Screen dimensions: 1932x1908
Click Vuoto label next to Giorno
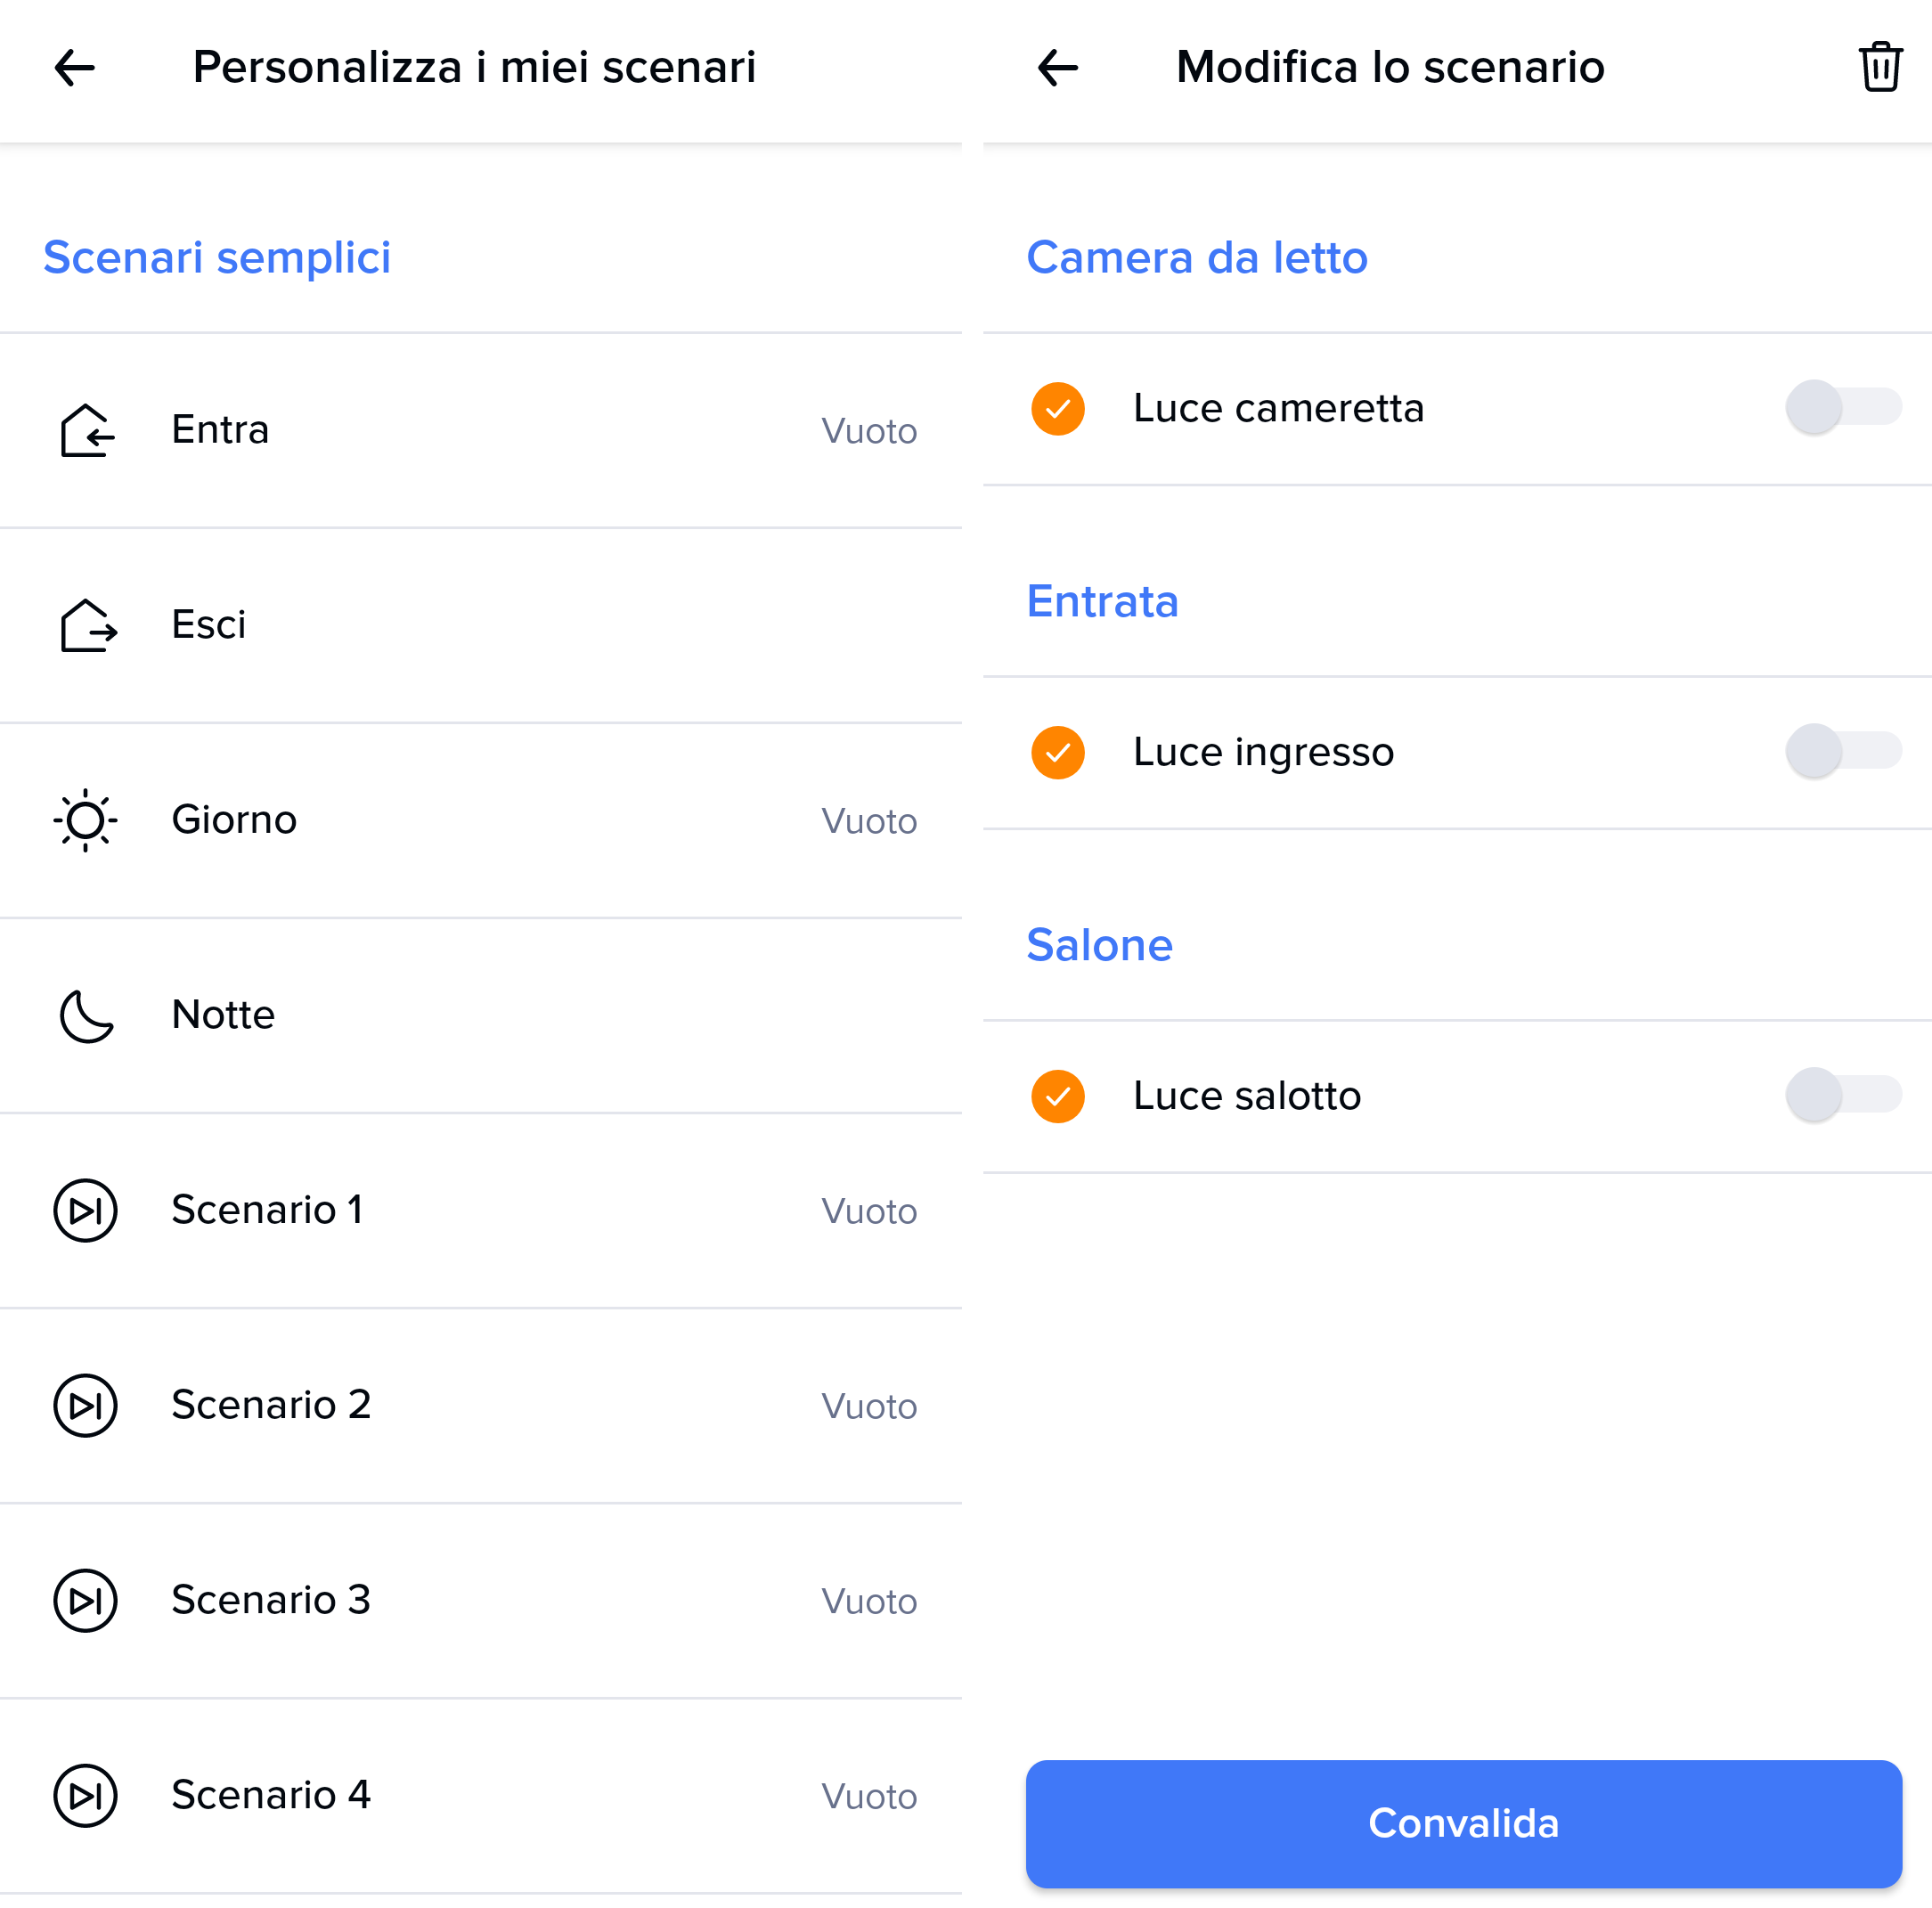coord(868,821)
